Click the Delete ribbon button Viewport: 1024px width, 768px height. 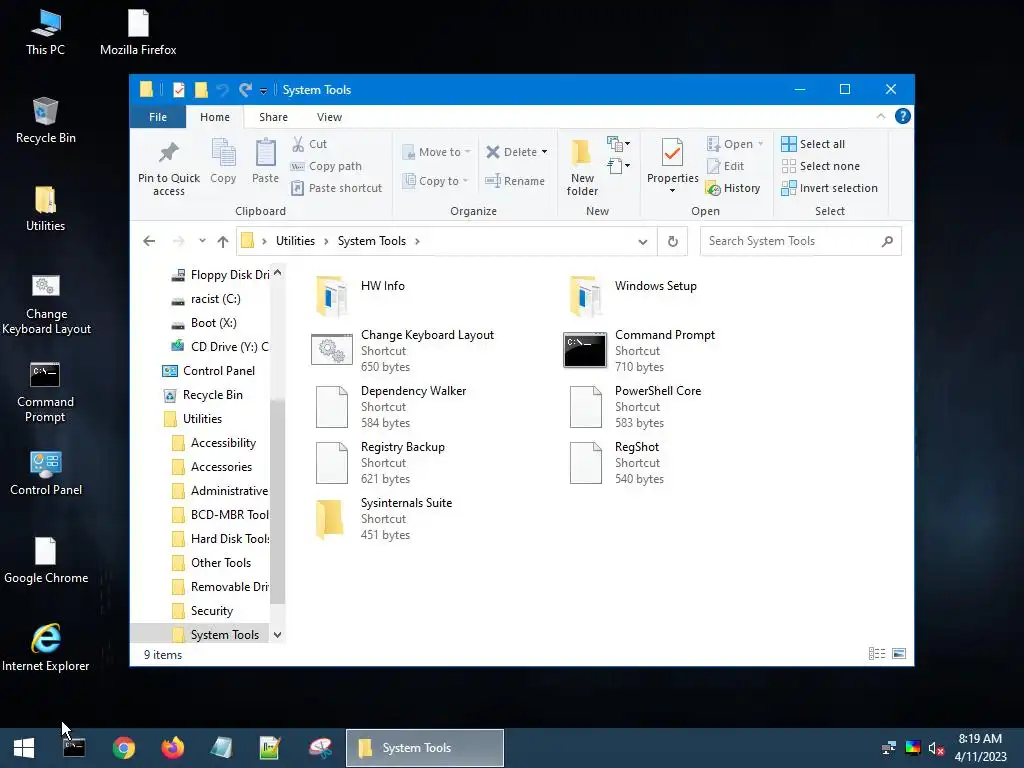(x=511, y=152)
